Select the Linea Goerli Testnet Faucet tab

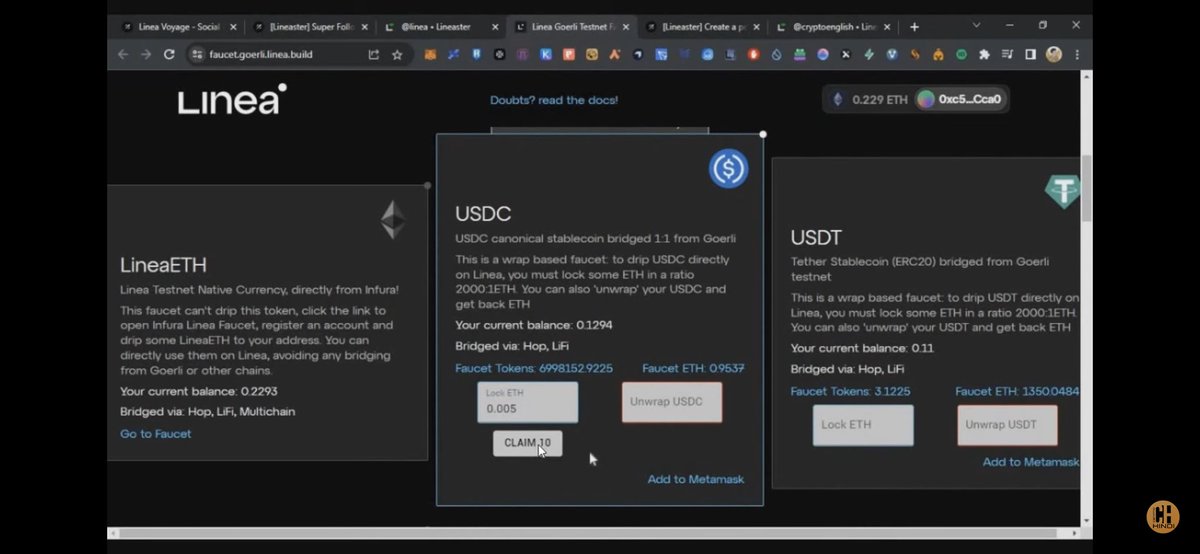click(570, 27)
